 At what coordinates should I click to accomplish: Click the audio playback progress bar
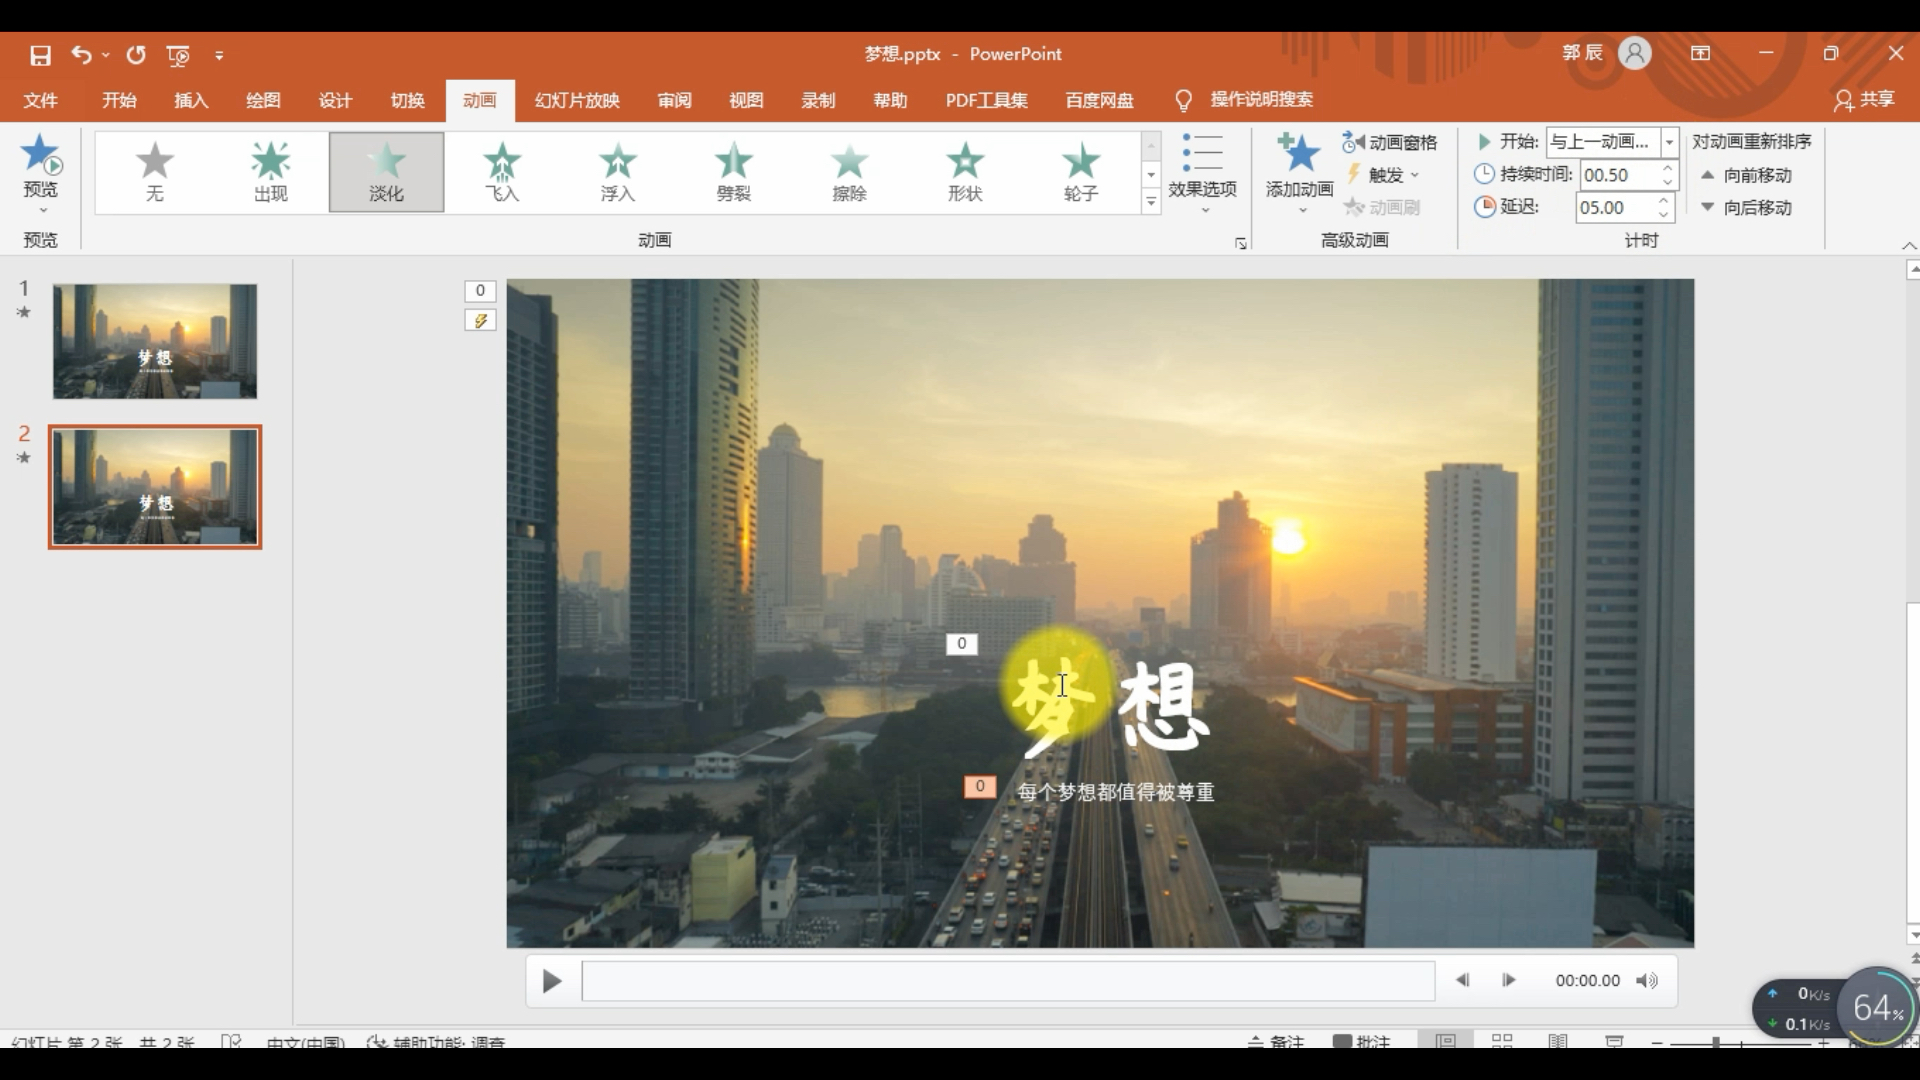(x=1008, y=981)
